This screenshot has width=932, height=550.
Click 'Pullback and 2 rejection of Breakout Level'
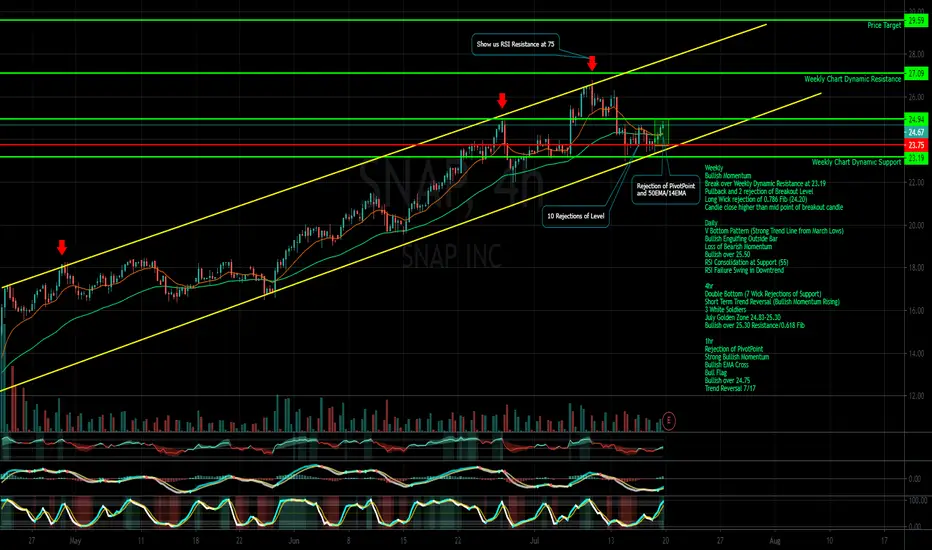[758, 191]
